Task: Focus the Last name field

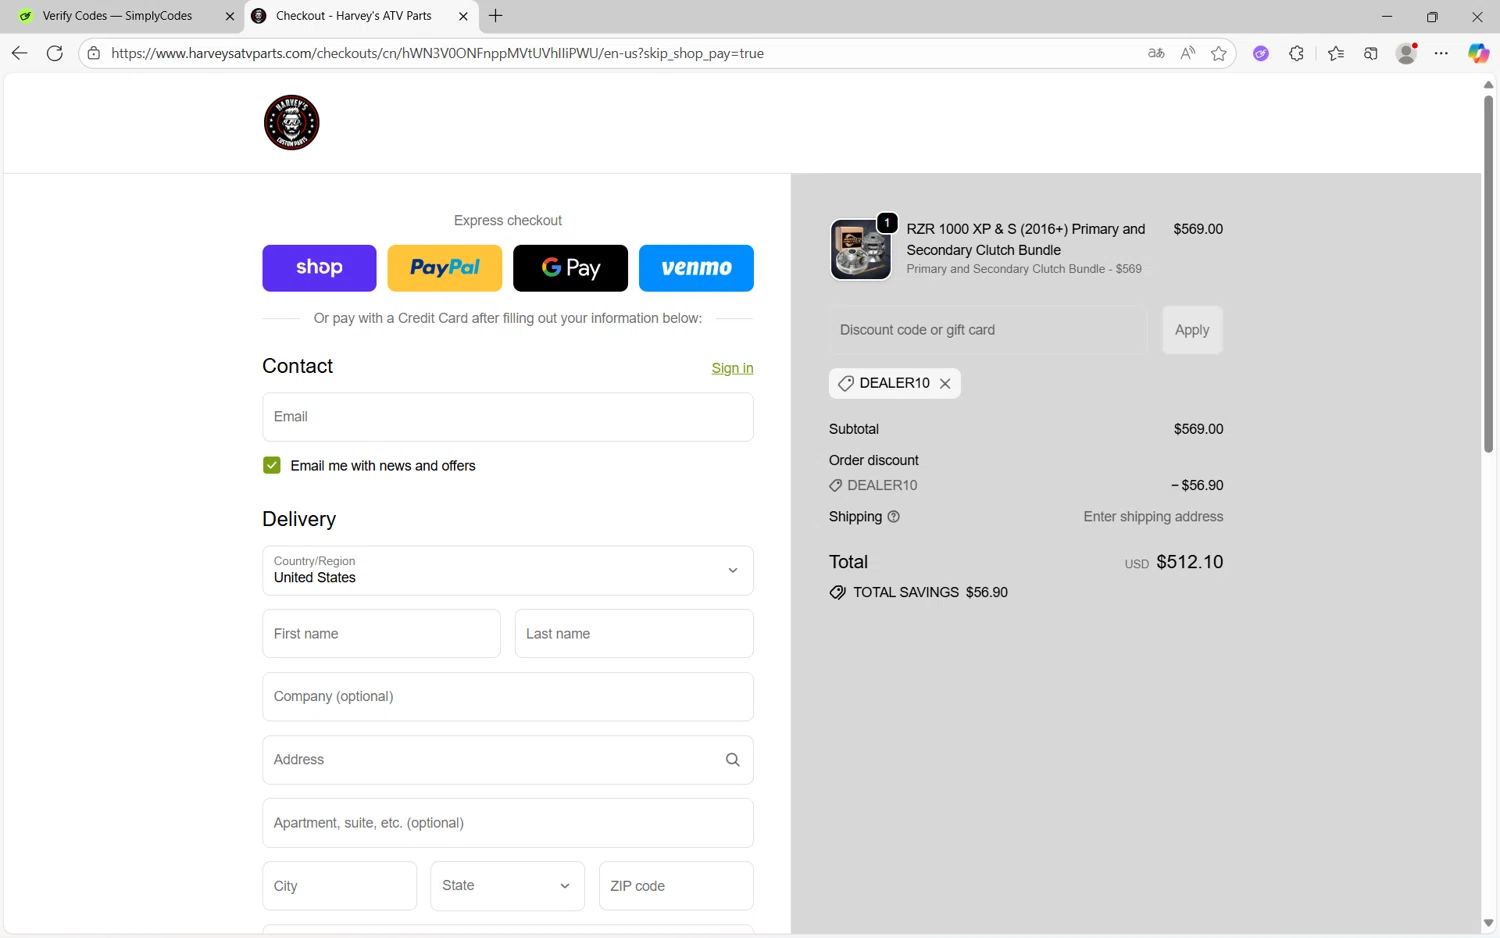Action: point(634,634)
